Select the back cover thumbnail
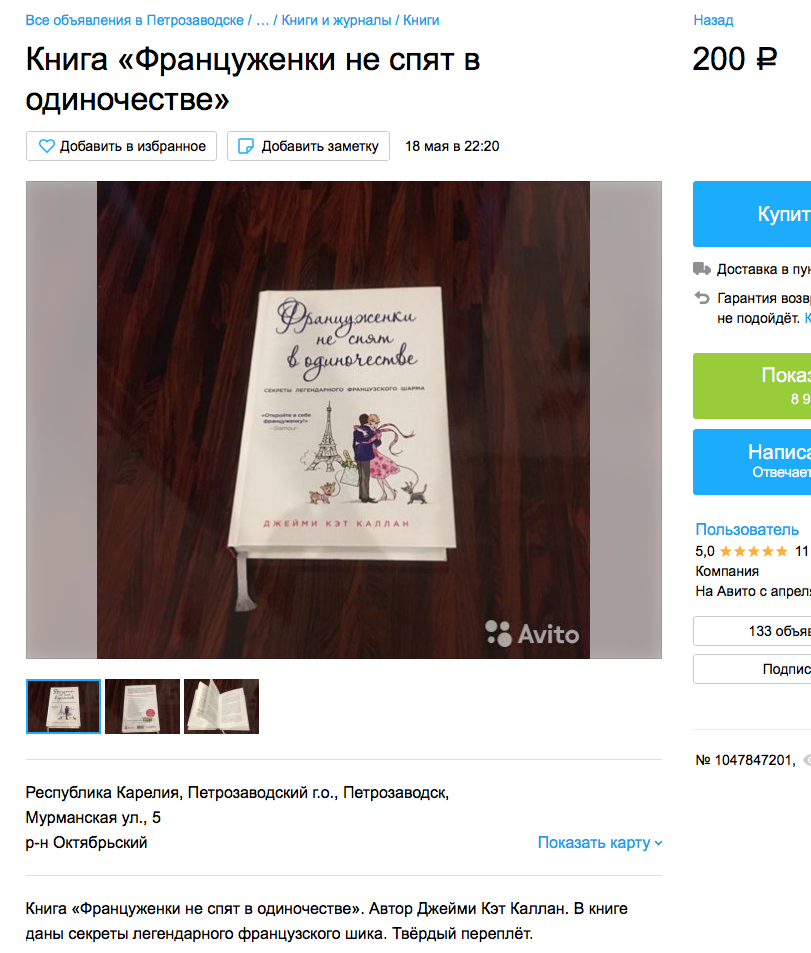The width and height of the screenshot is (811, 953). 142,706
